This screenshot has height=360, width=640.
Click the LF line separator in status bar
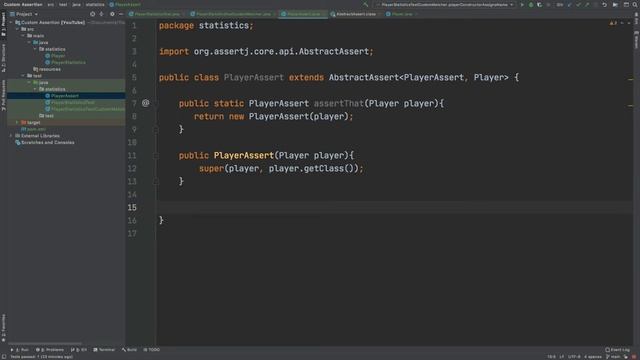pos(562,357)
